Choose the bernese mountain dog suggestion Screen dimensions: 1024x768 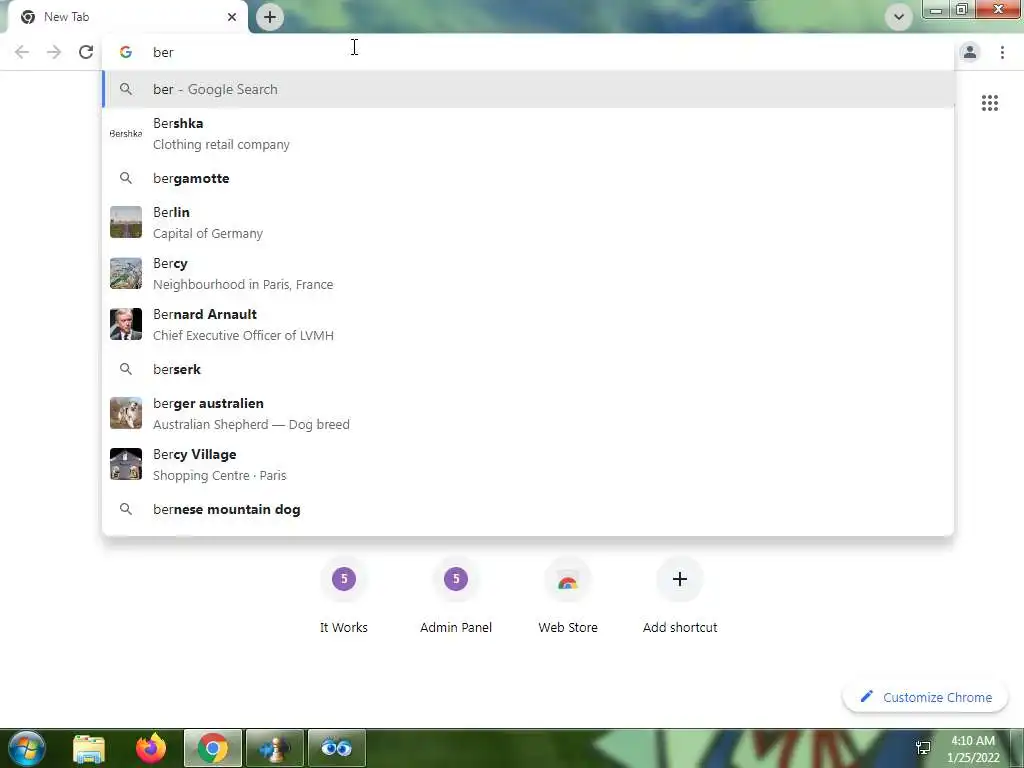(x=529, y=509)
